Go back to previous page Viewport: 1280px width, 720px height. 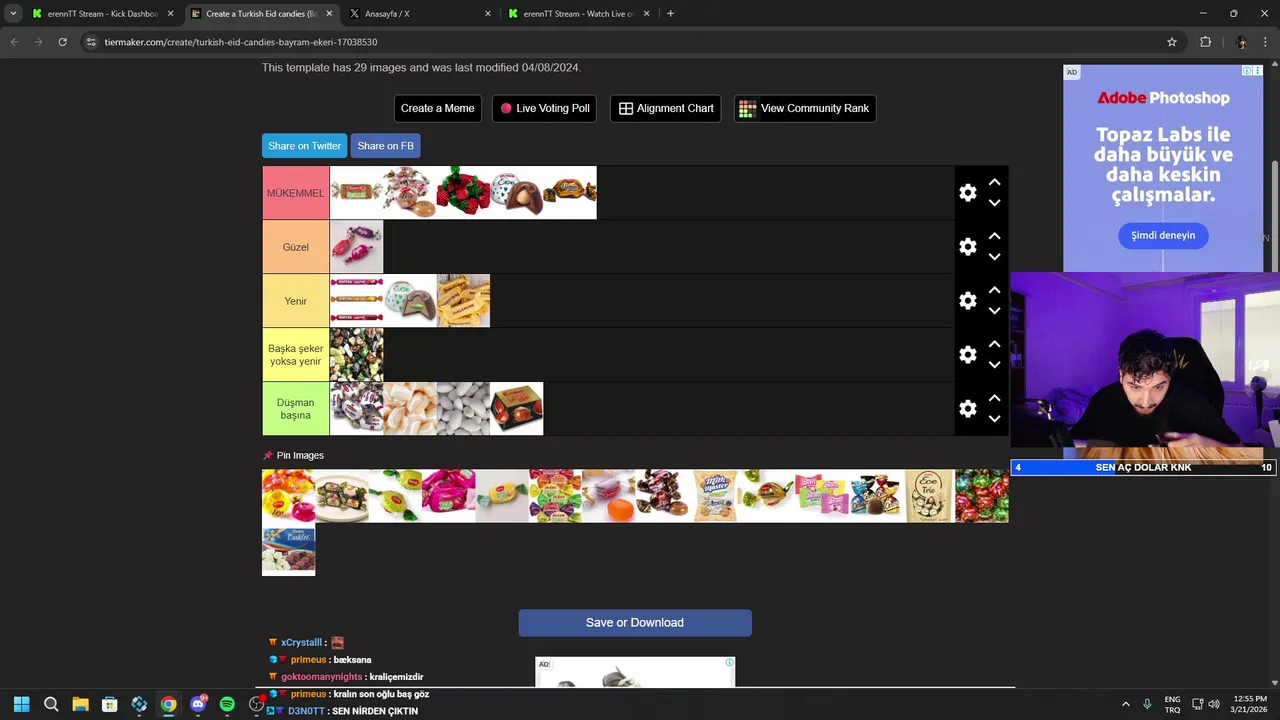(x=14, y=42)
